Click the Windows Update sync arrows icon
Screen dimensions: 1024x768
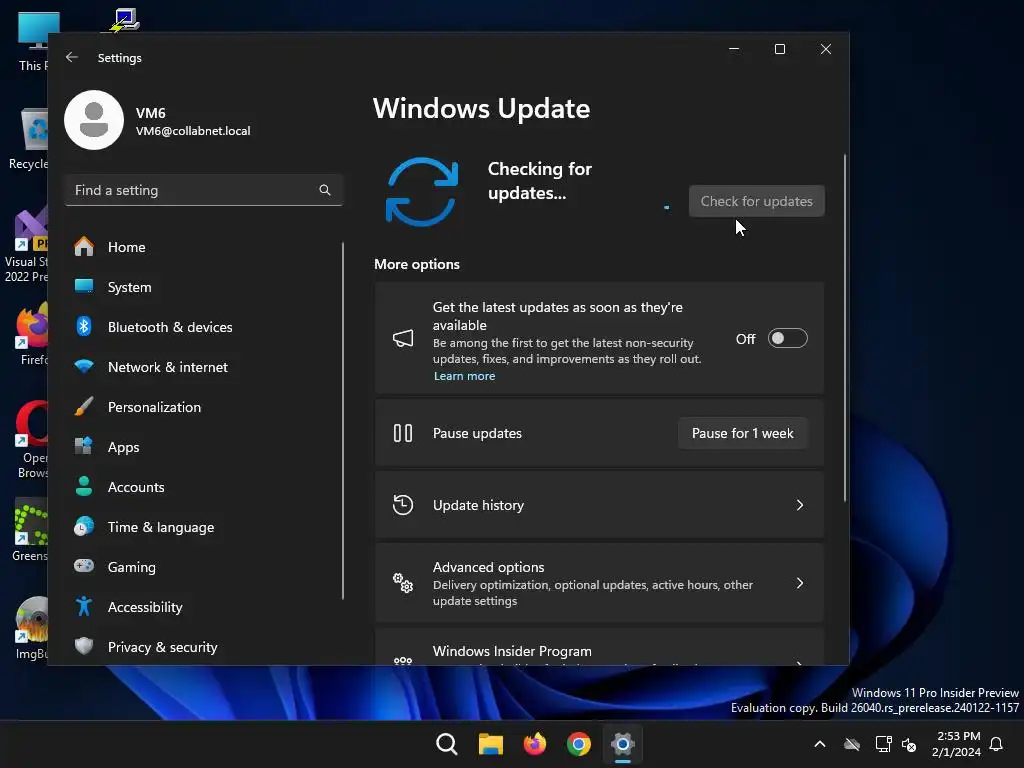tap(422, 191)
